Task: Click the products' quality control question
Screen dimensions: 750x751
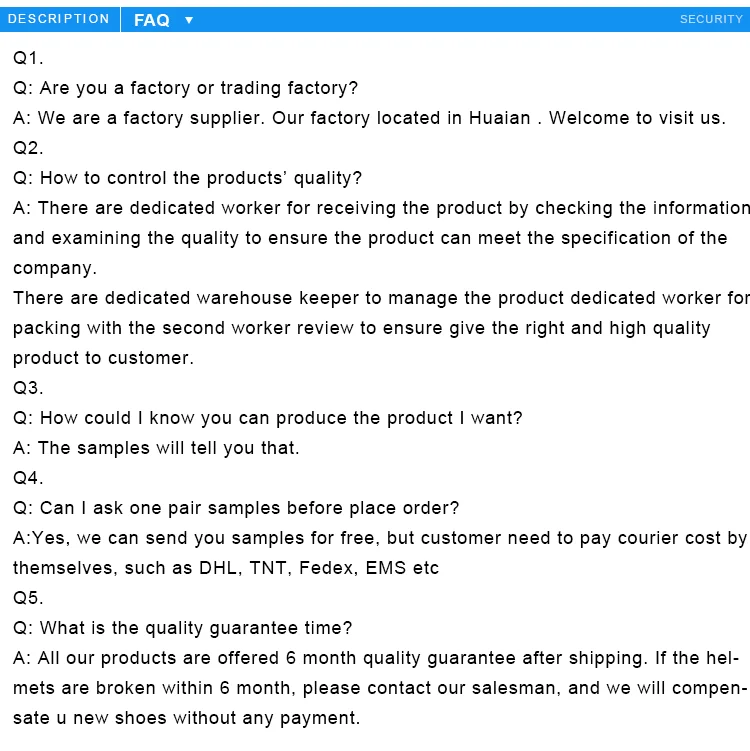Action: tap(187, 178)
